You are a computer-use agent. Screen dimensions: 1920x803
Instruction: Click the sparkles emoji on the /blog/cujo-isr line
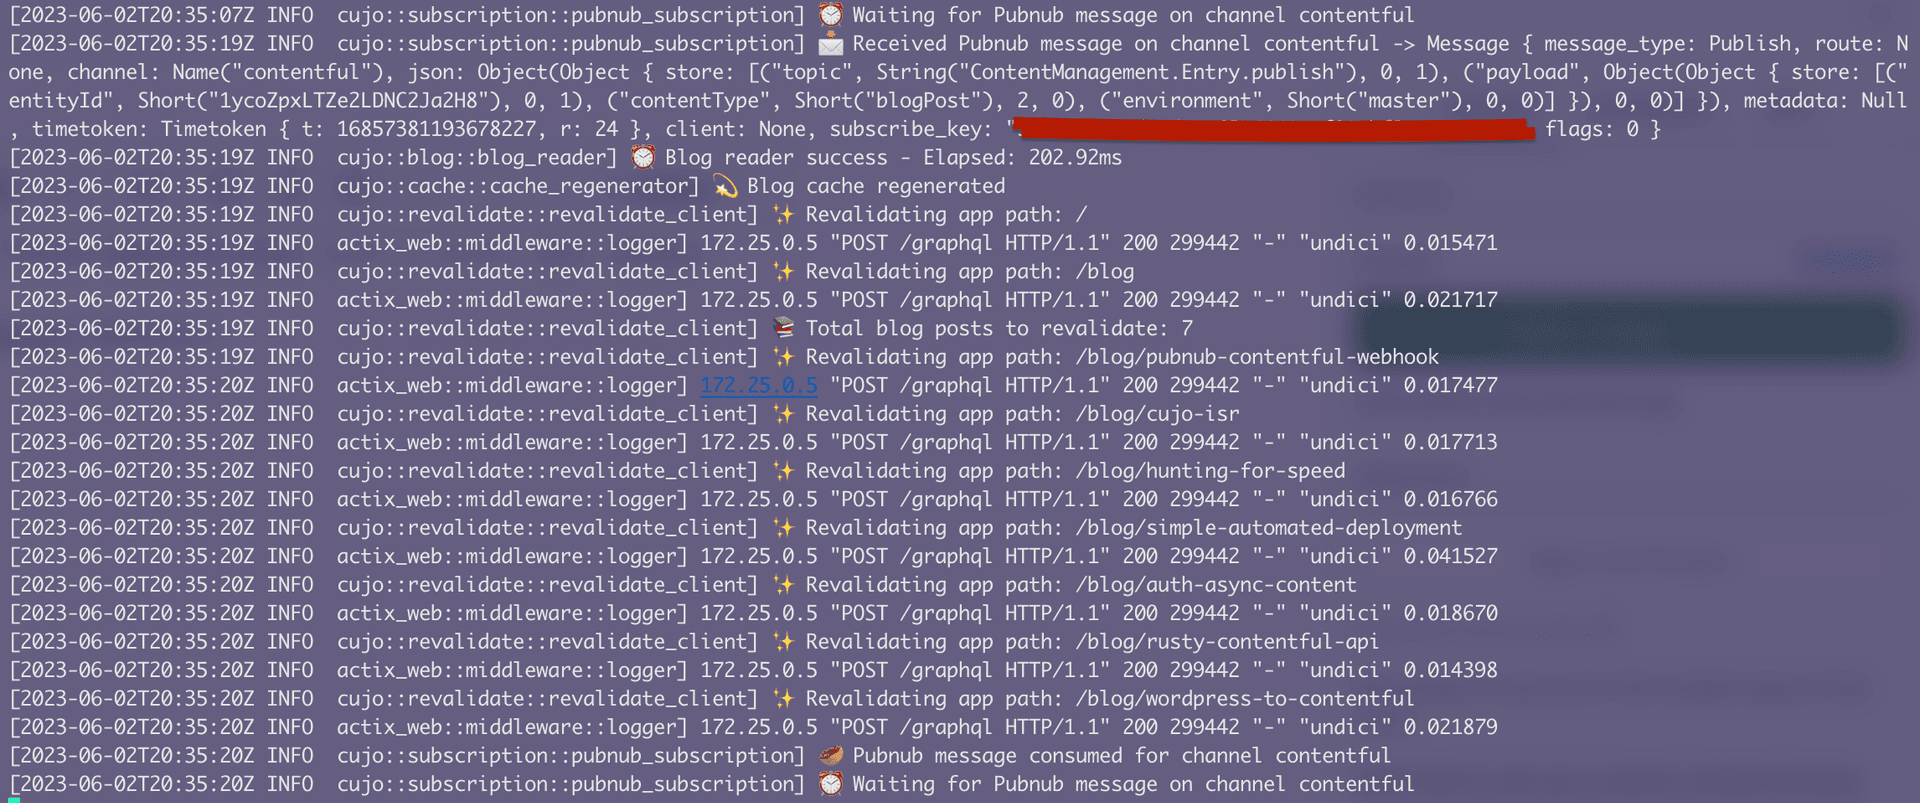pos(784,414)
